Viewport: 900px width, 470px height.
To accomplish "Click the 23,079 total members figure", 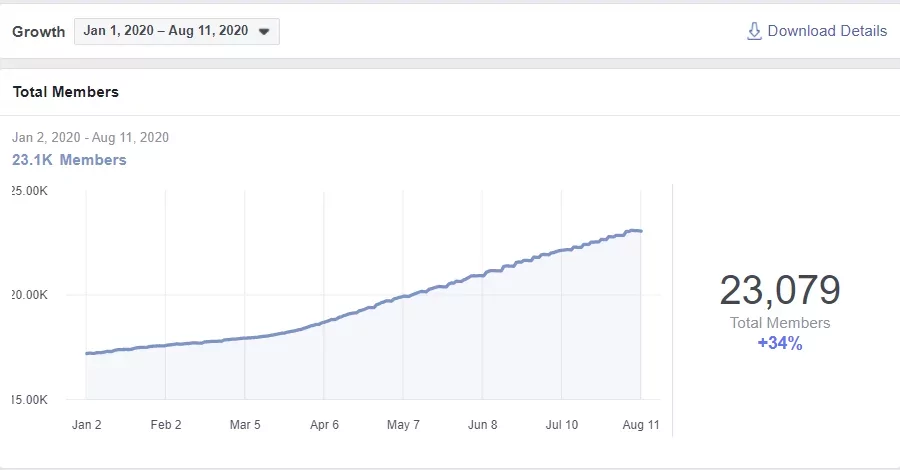I will tap(780, 290).
